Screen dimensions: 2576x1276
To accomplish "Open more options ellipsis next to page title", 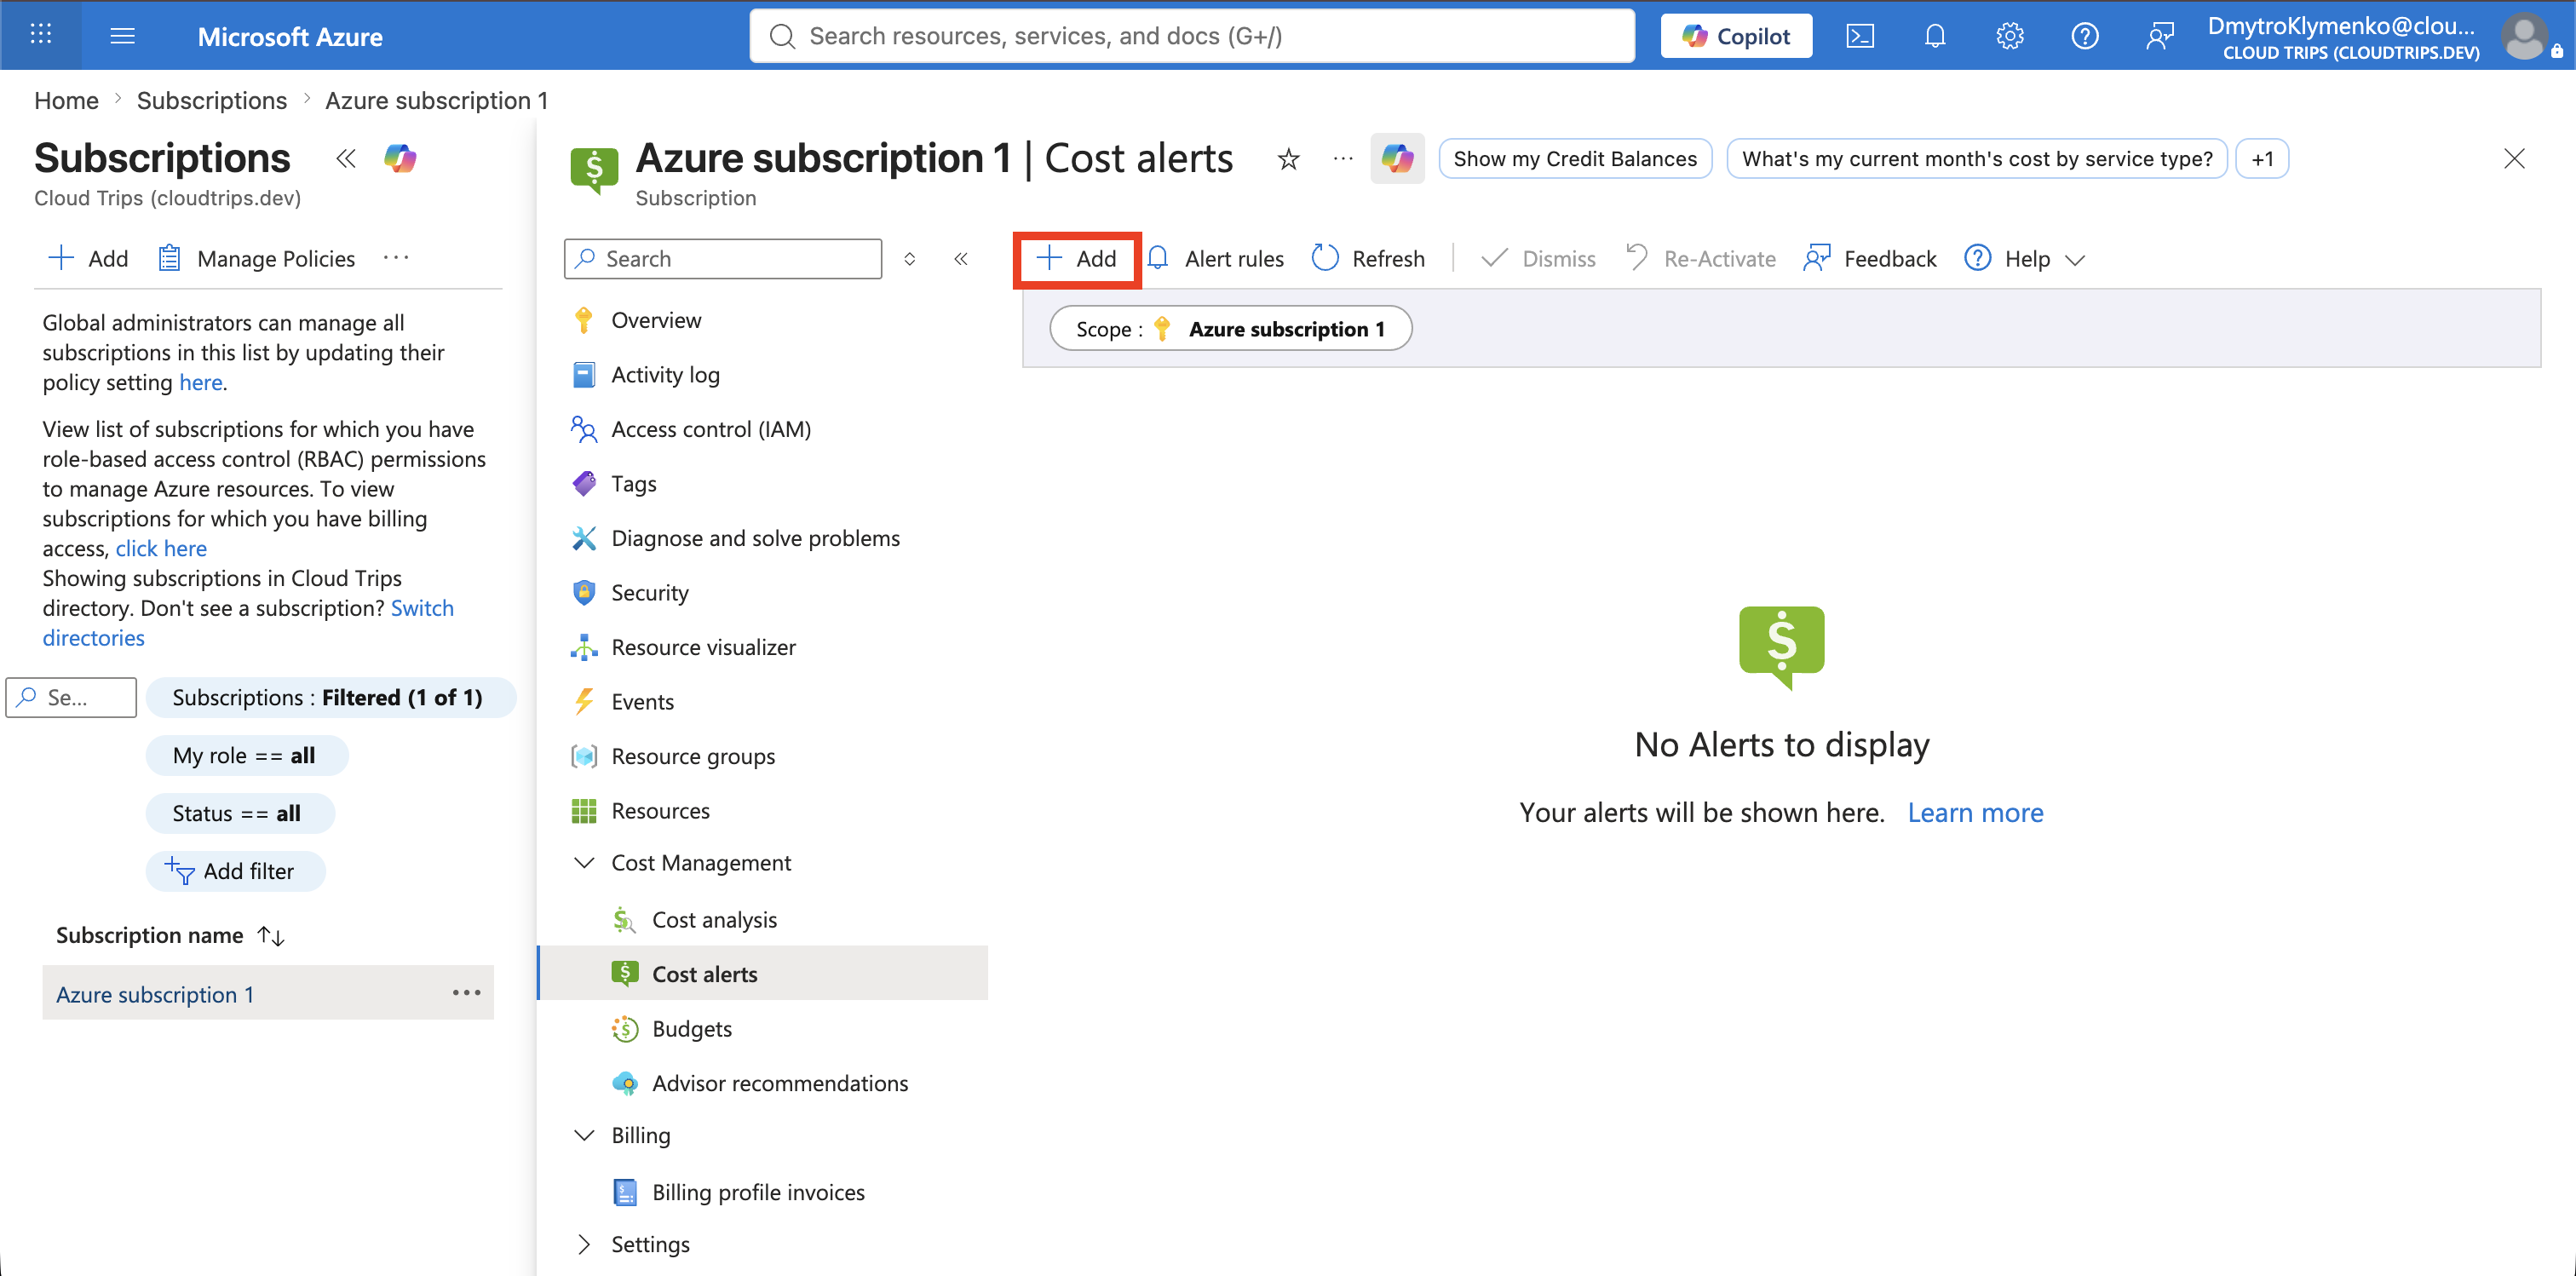I will 1343,158.
